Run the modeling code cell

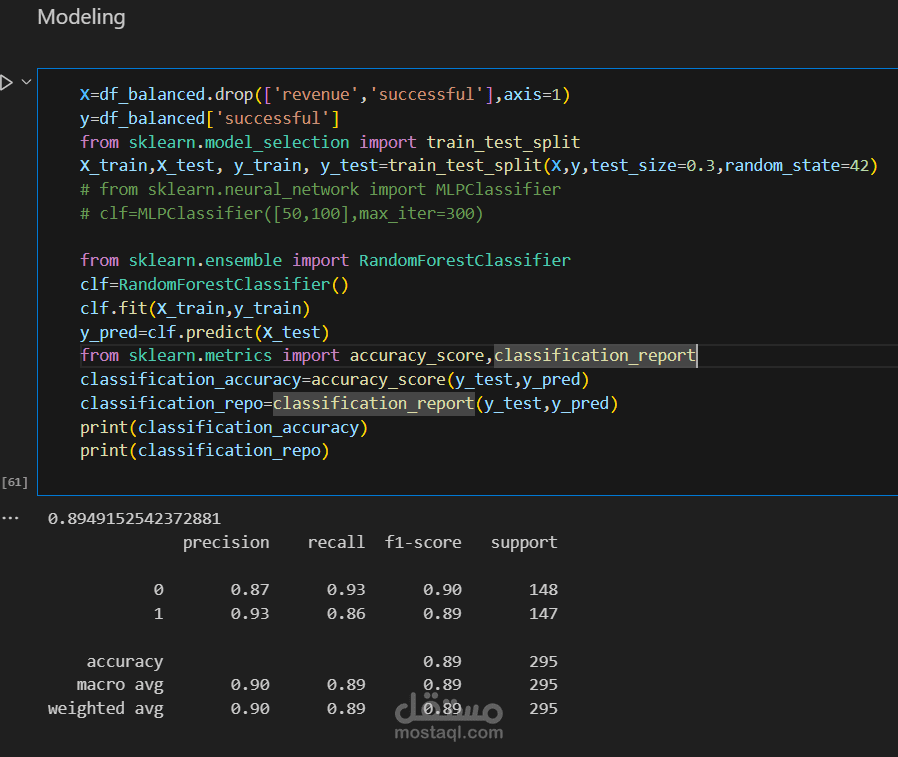(x=6, y=82)
